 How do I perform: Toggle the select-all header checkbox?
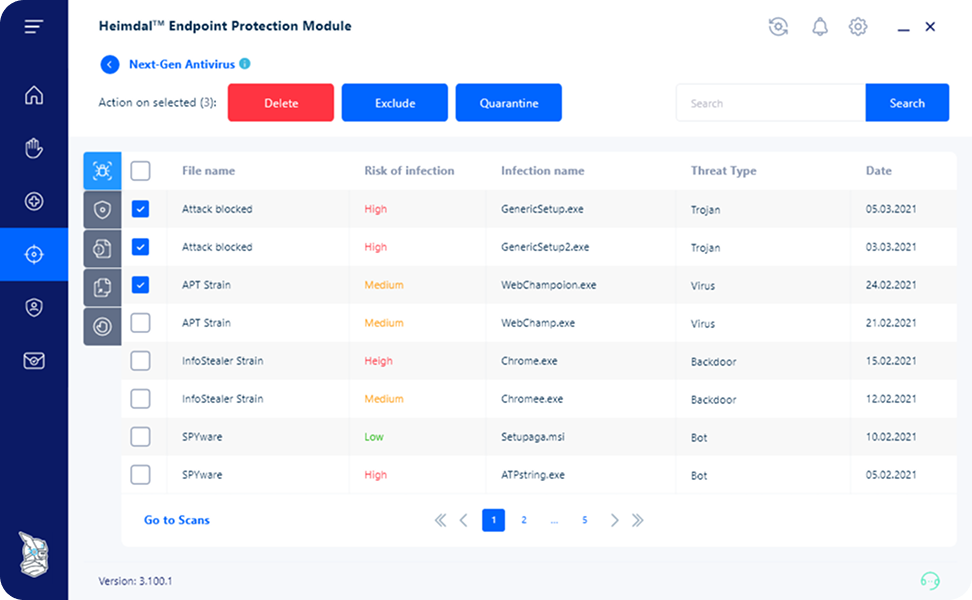141,170
